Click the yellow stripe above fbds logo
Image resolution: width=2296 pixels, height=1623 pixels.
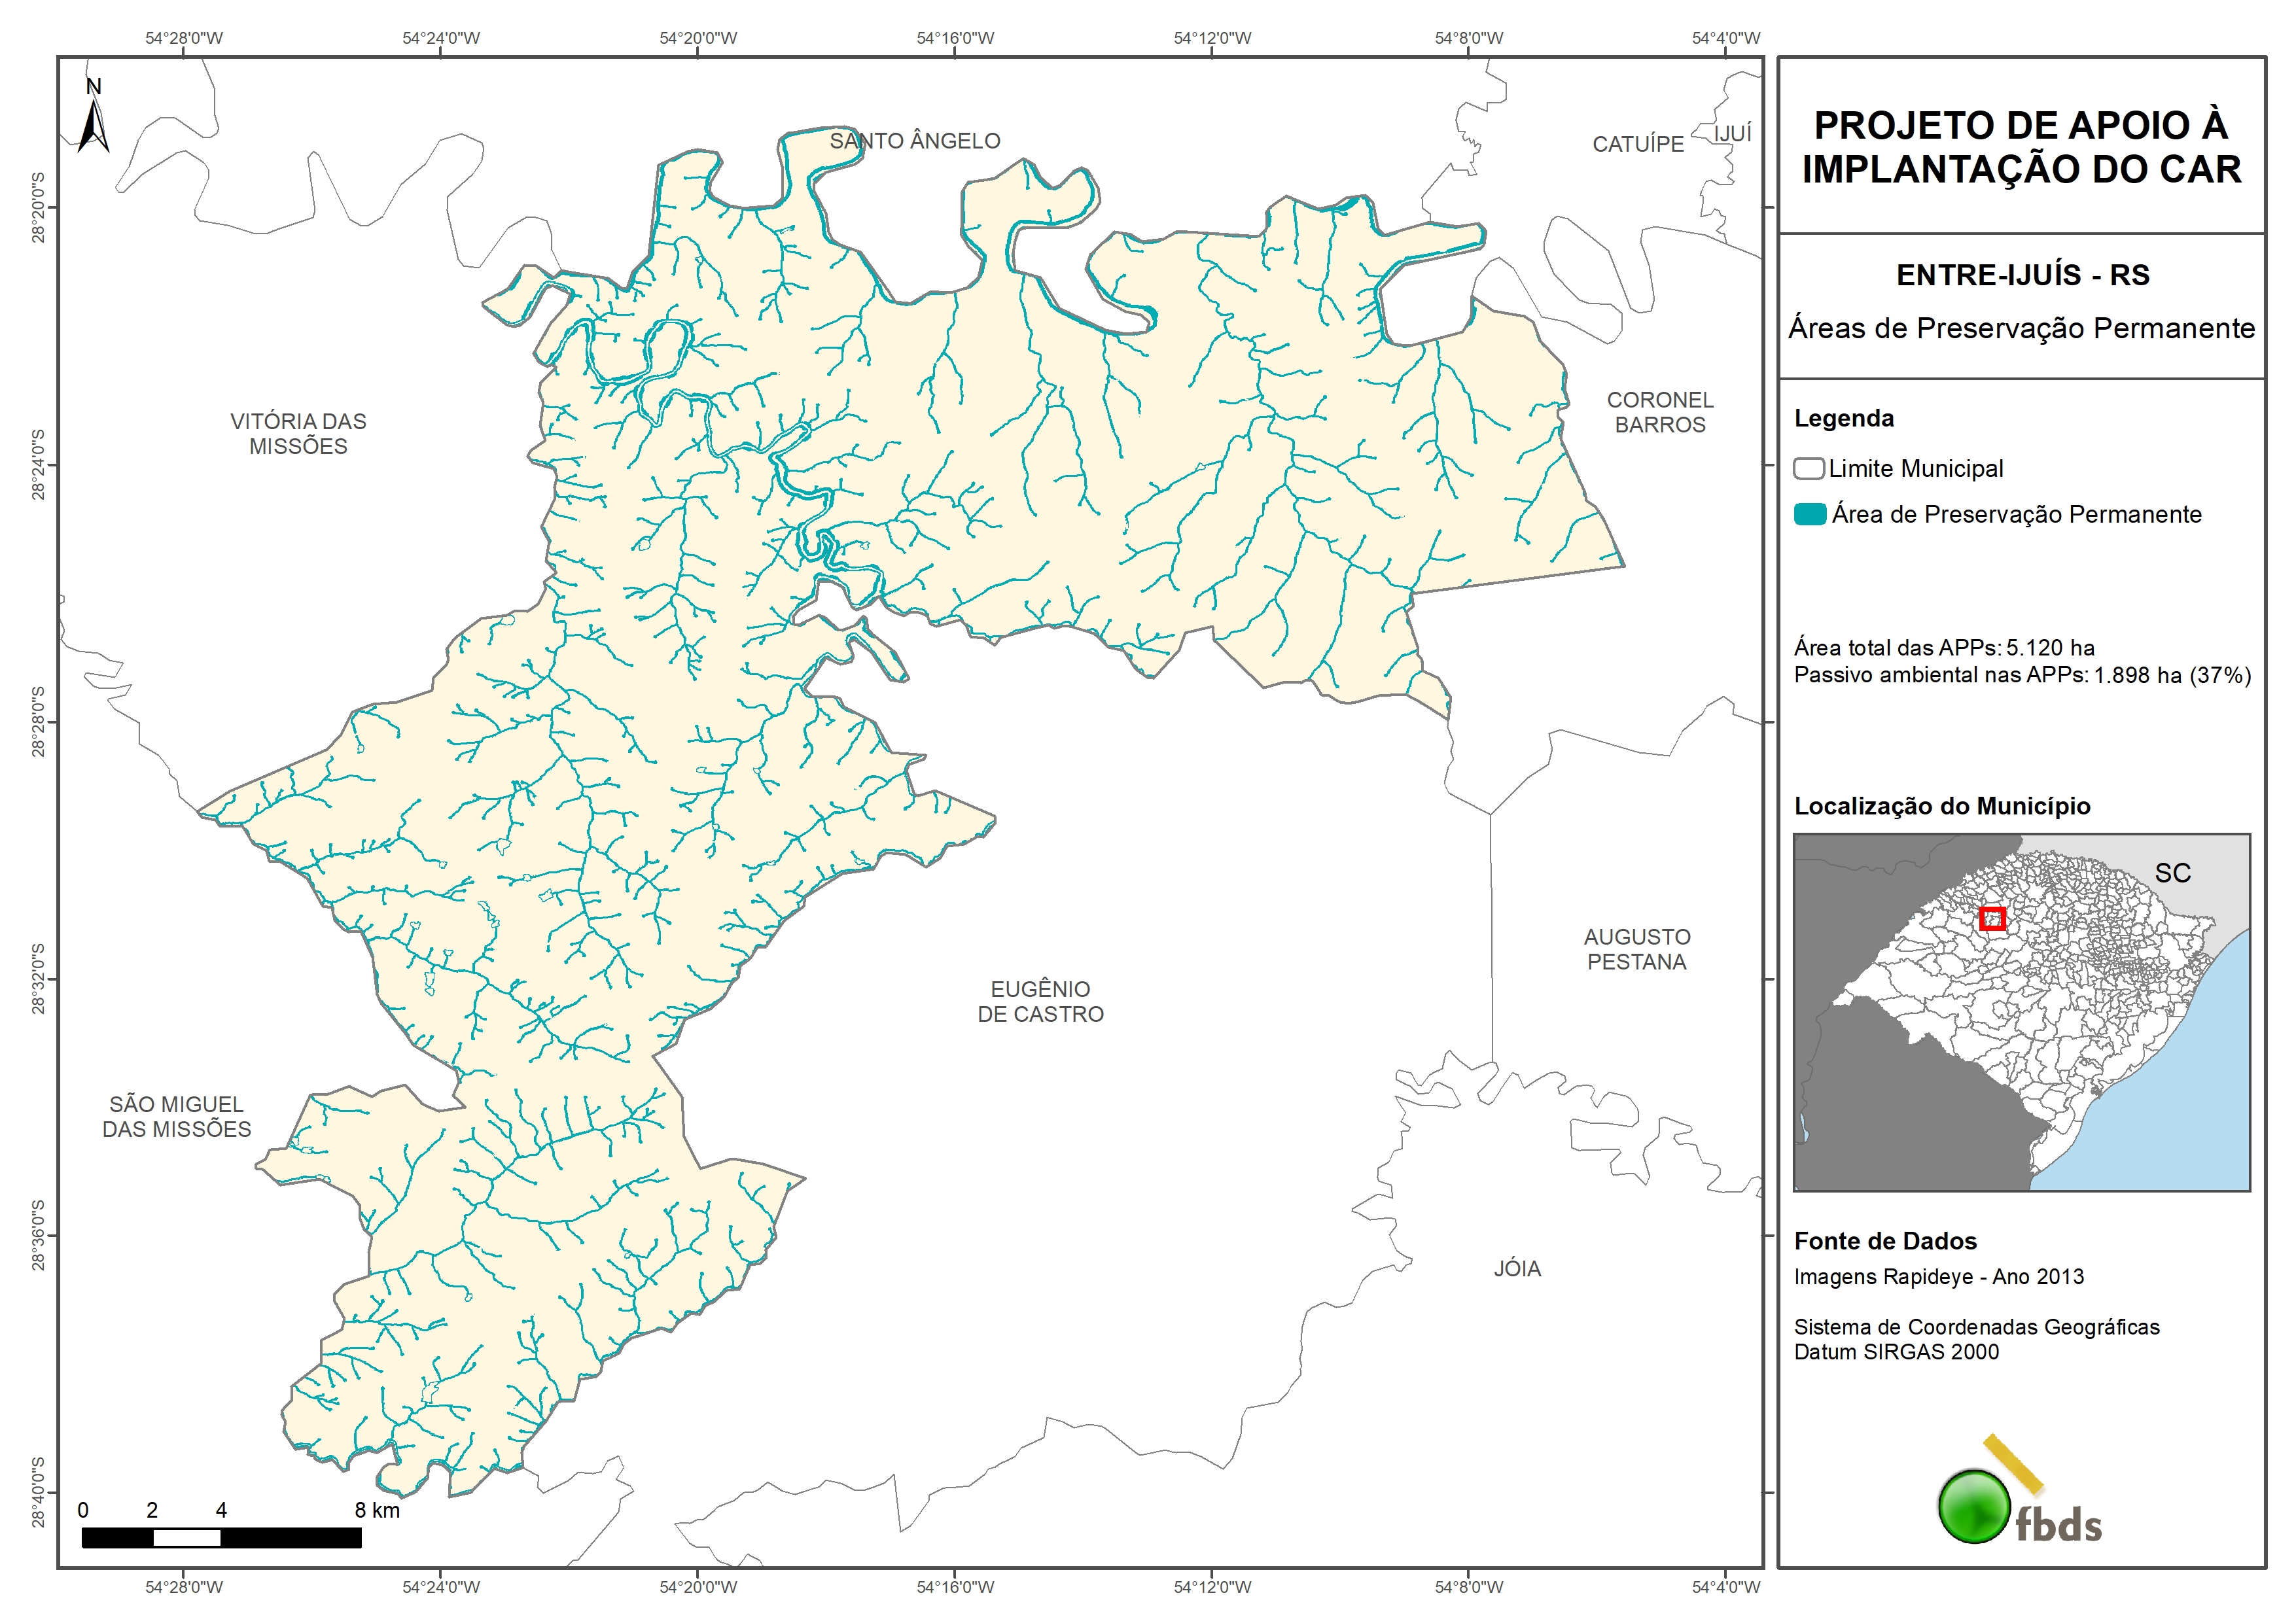2013,1463
